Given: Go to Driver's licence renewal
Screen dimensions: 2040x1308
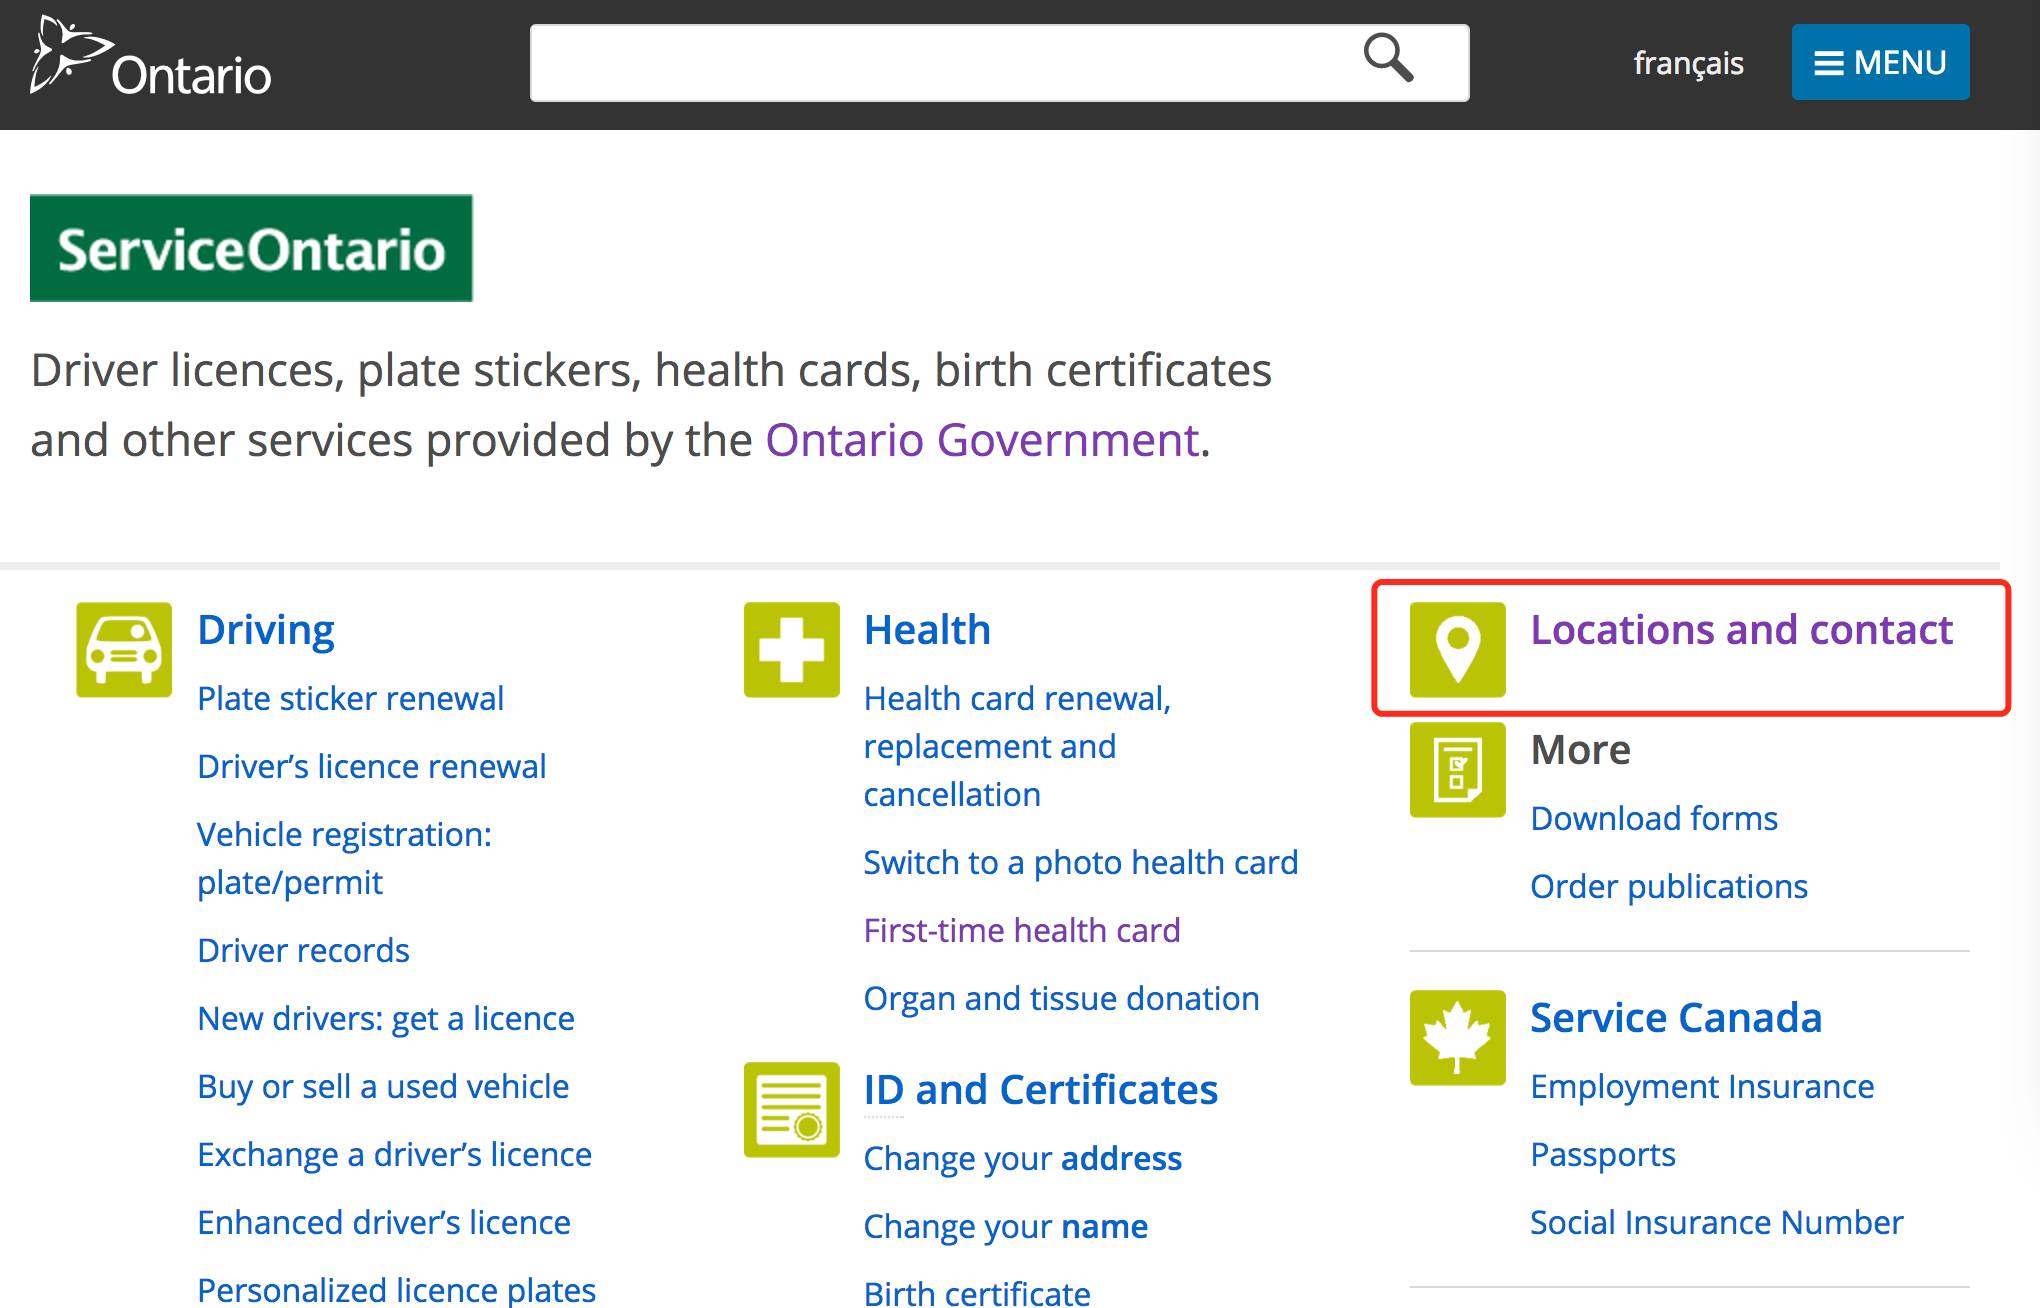Looking at the screenshot, I should (x=371, y=766).
